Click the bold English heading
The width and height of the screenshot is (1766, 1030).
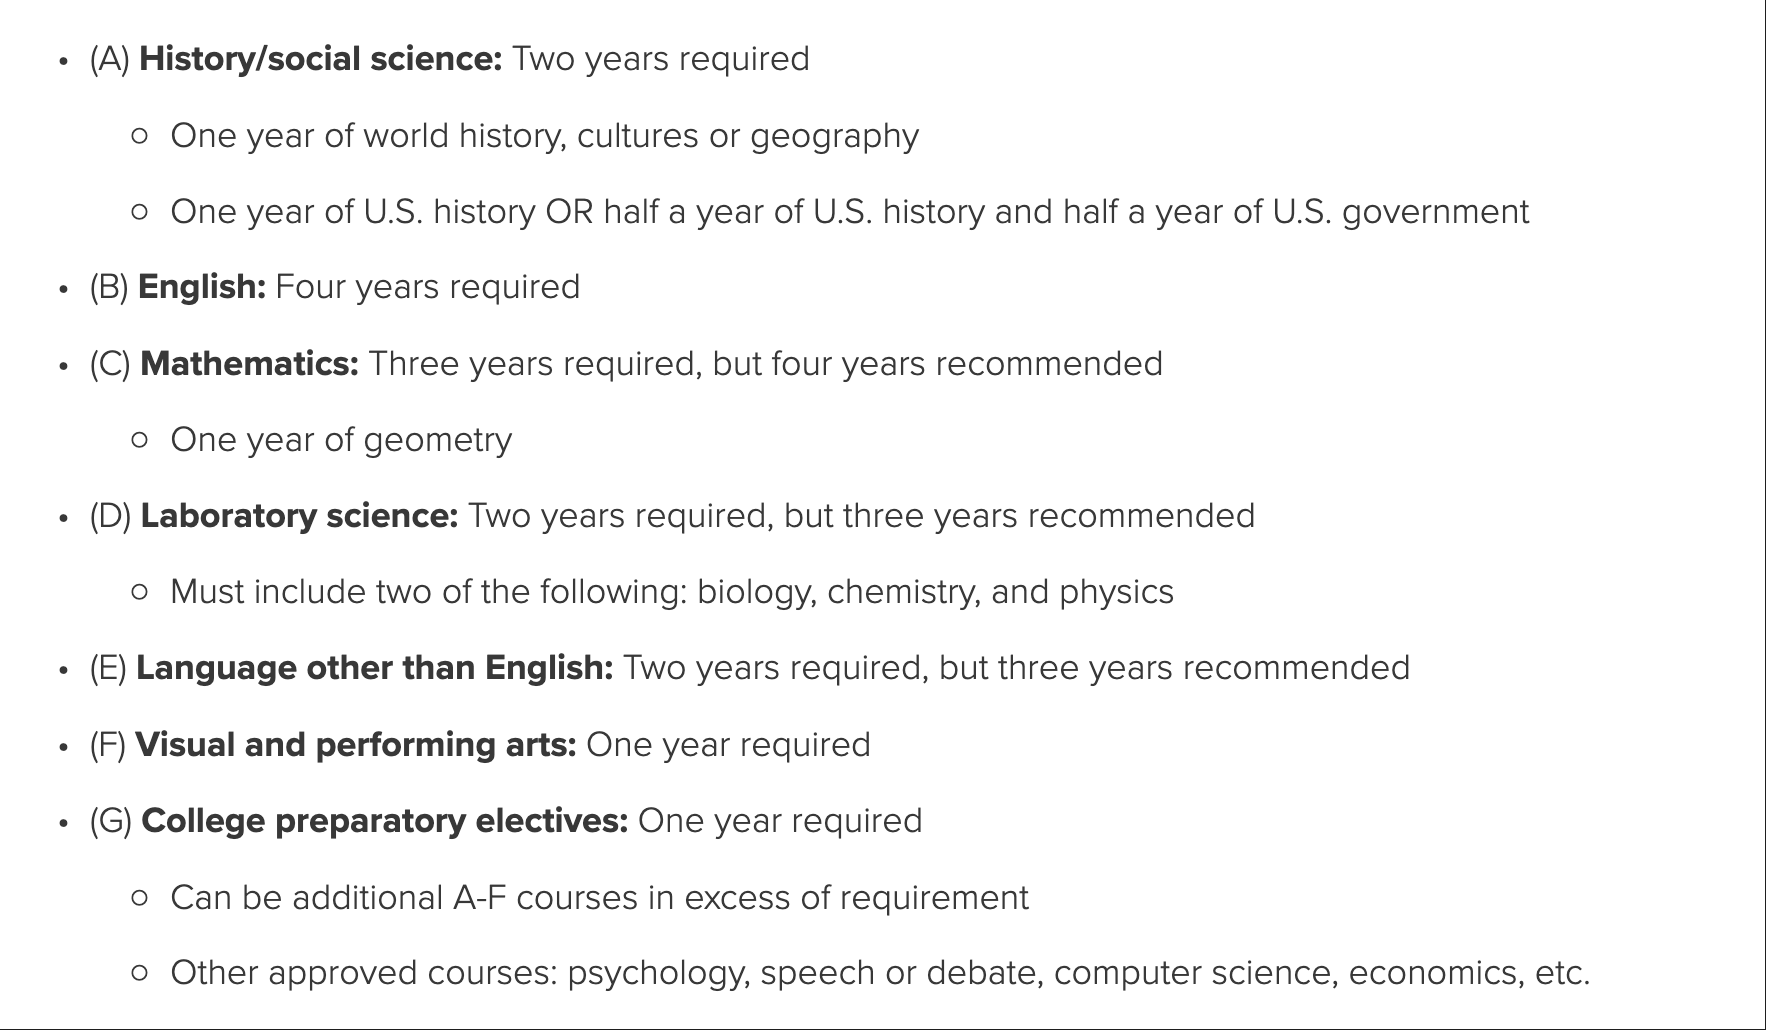tap(202, 287)
